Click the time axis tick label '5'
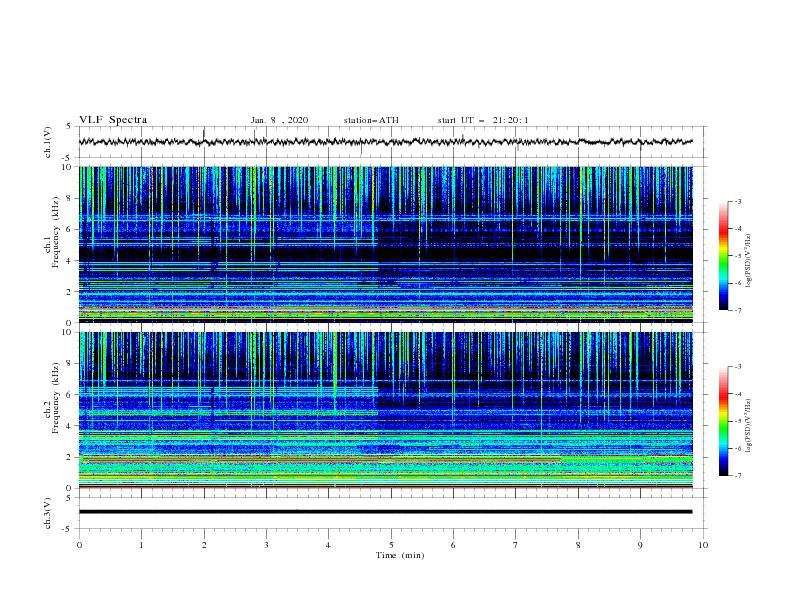The width and height of the screenshot is (792, 612). tap(391, 545)
